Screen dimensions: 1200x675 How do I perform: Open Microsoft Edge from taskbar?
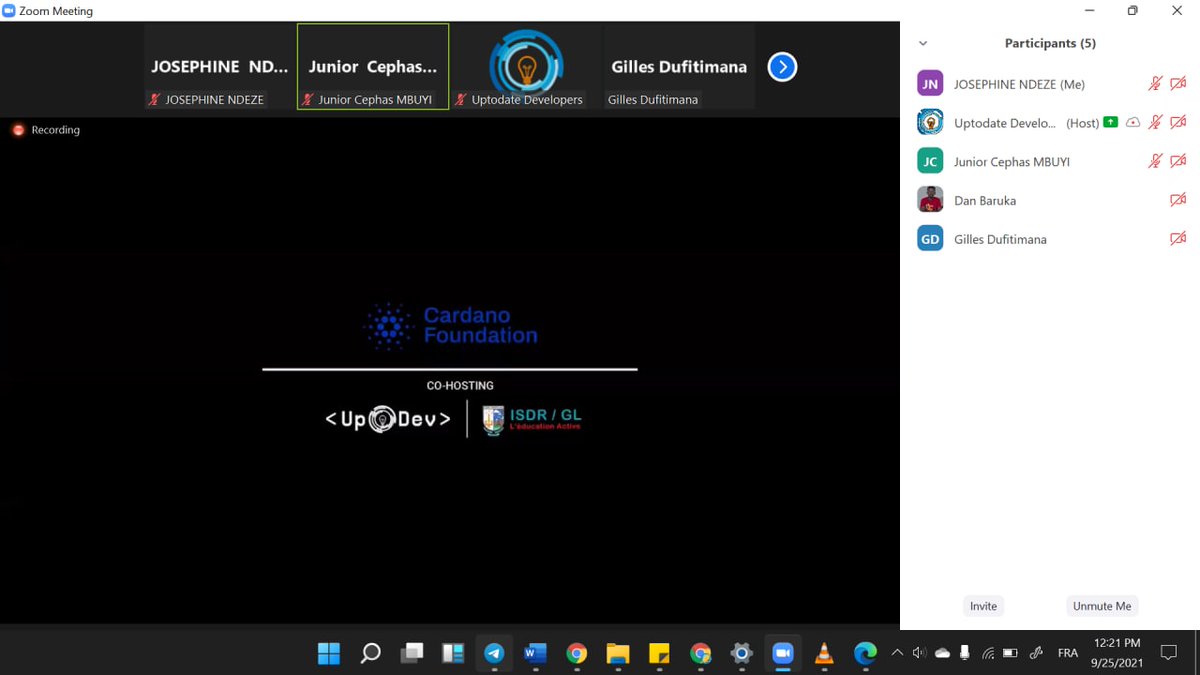(x=865, y=654)
